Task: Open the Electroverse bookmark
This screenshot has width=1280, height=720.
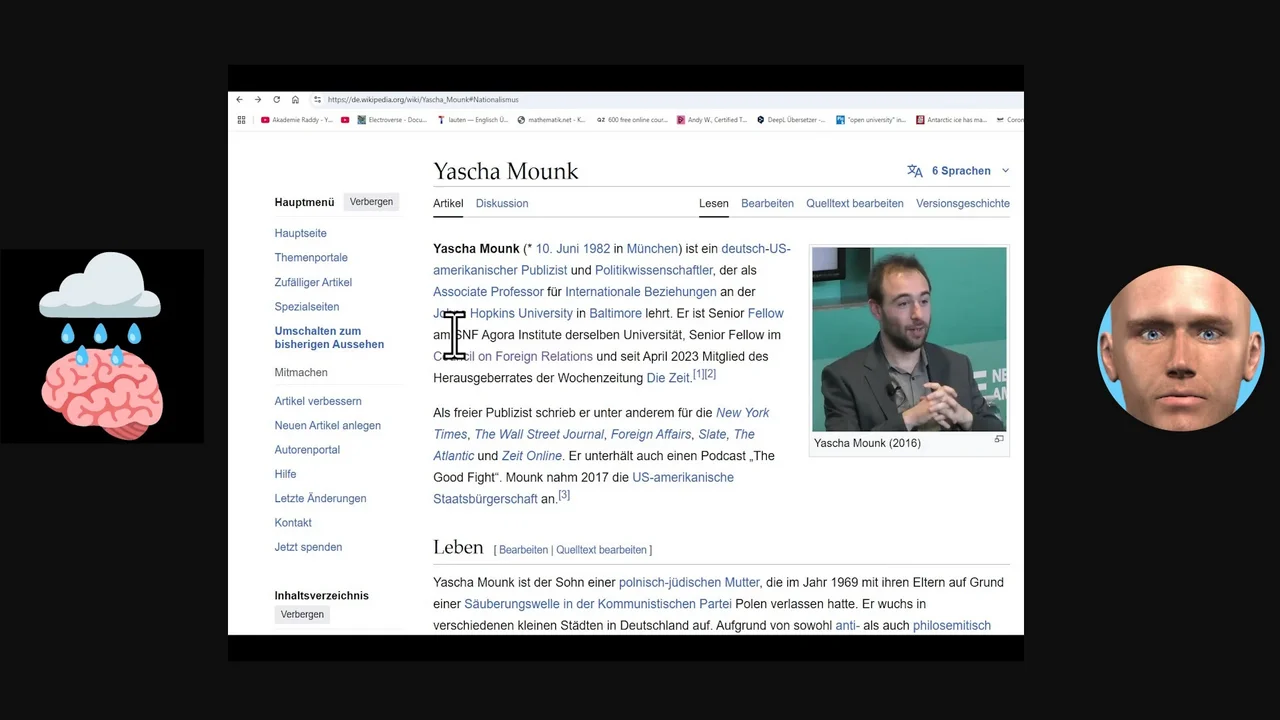Action: [392, 120]
